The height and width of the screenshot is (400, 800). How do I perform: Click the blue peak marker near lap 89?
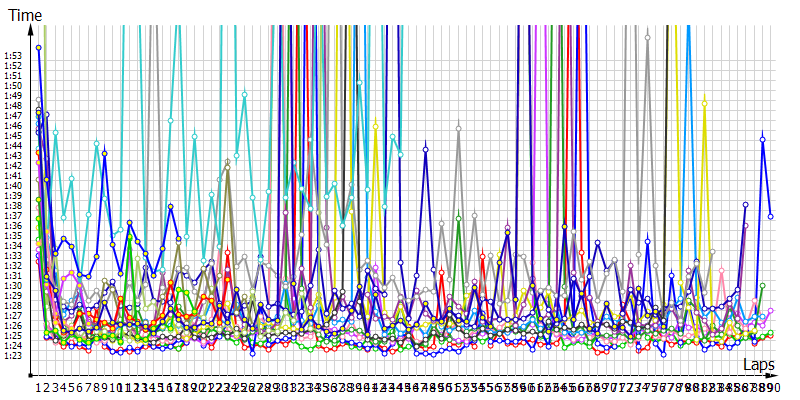point(763,139)
